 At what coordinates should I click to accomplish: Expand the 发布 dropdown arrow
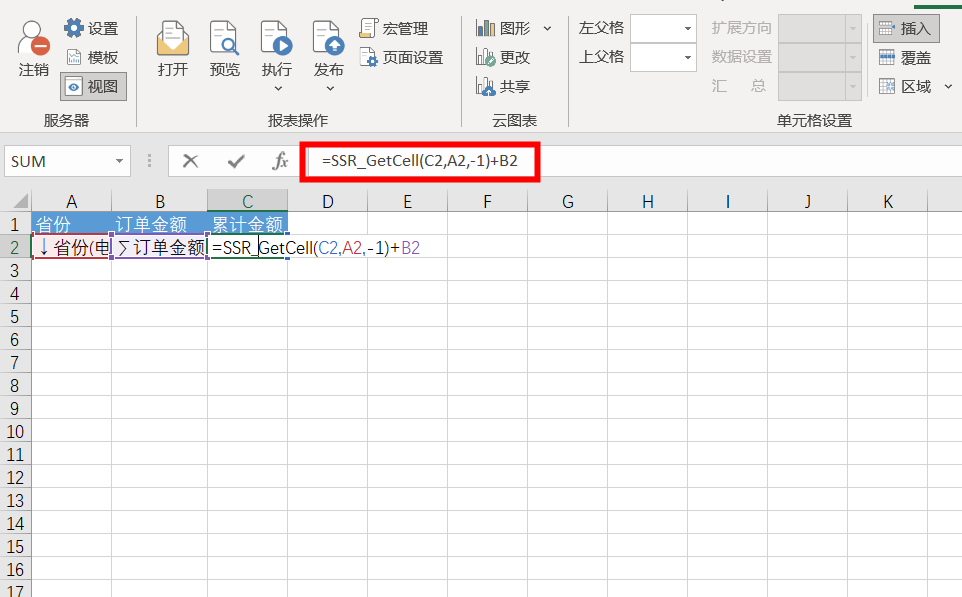pos(330,88)
